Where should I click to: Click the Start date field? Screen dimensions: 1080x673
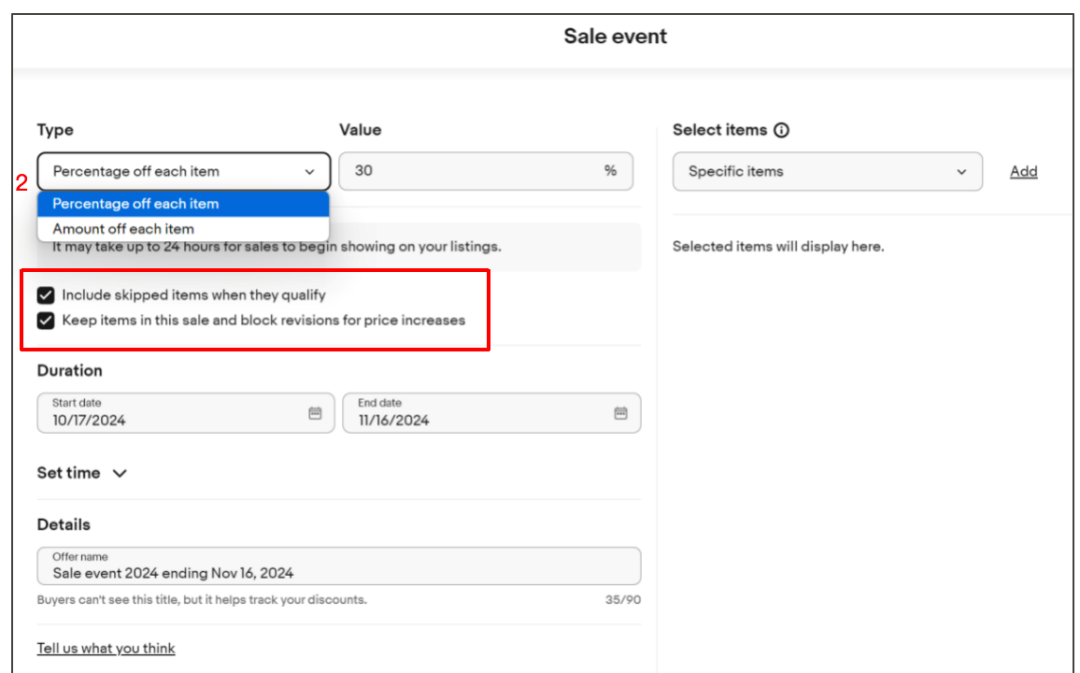click(170, 413)
